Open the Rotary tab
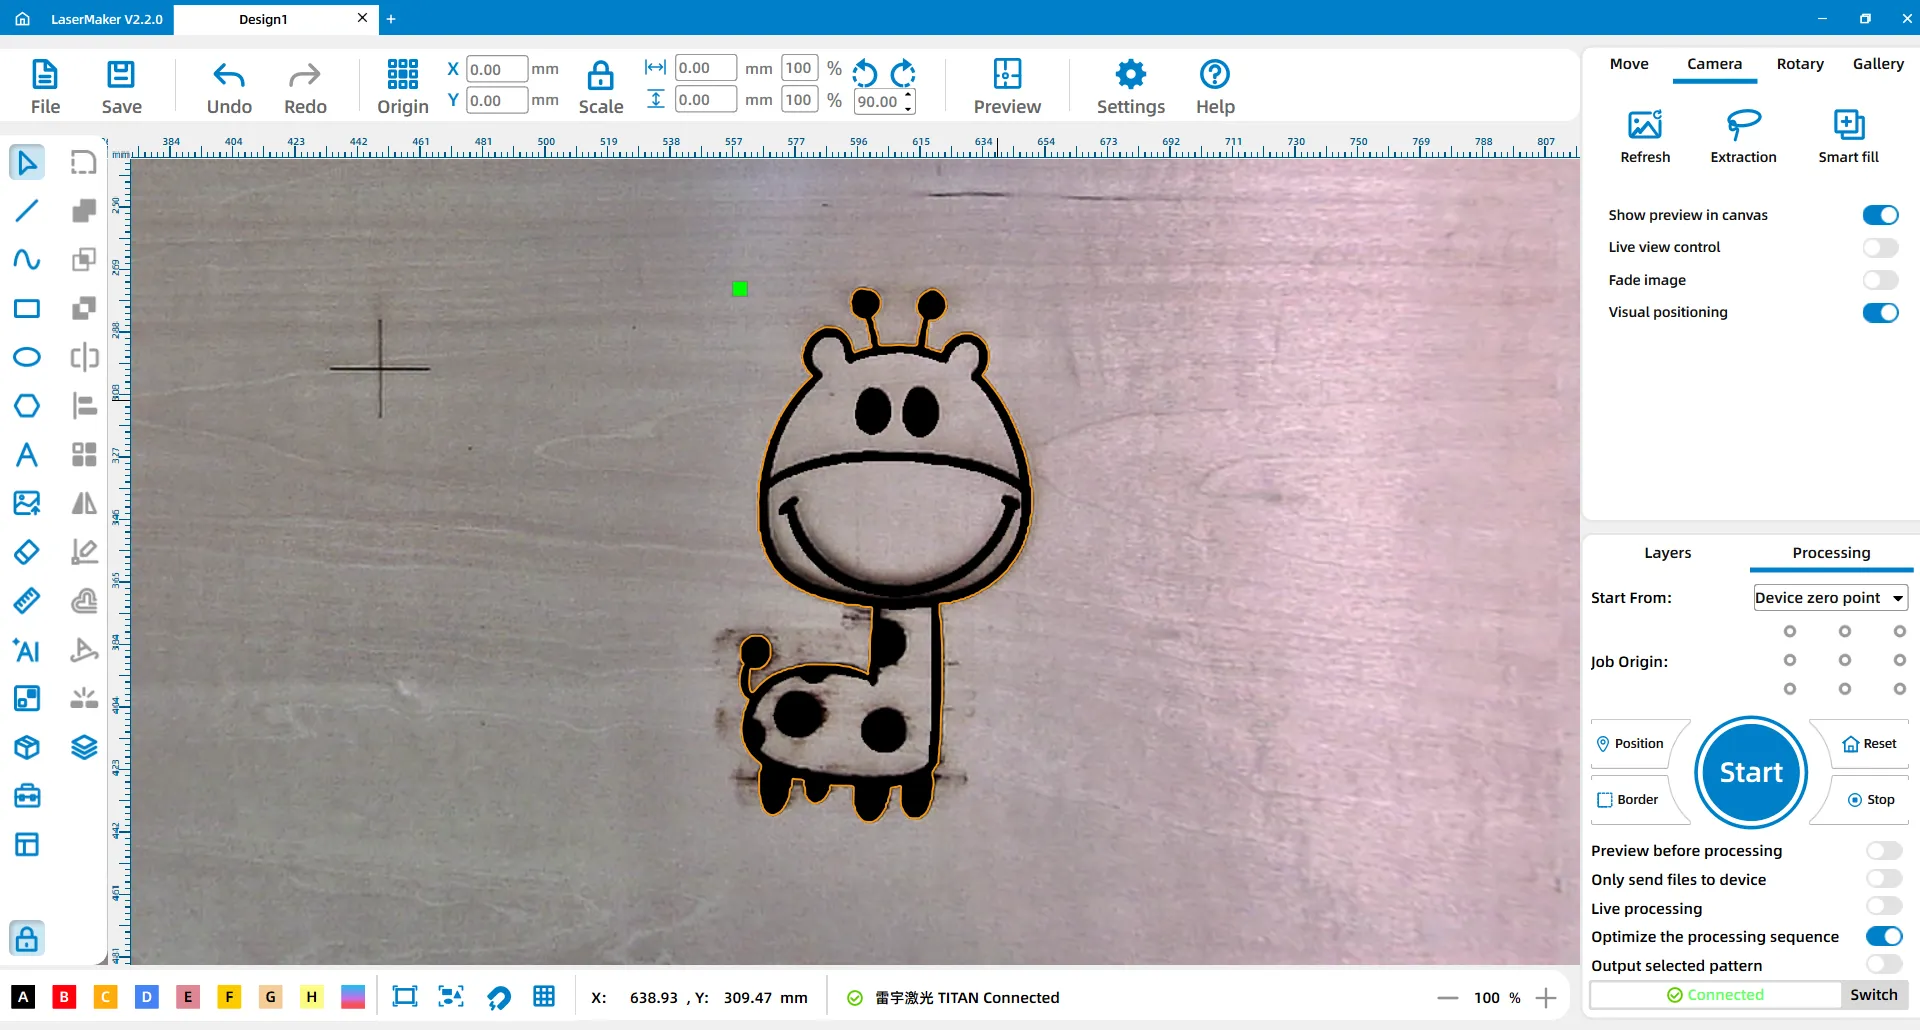The height and width of the screenshot is (1030, 1920). (x=1800, y=64)
